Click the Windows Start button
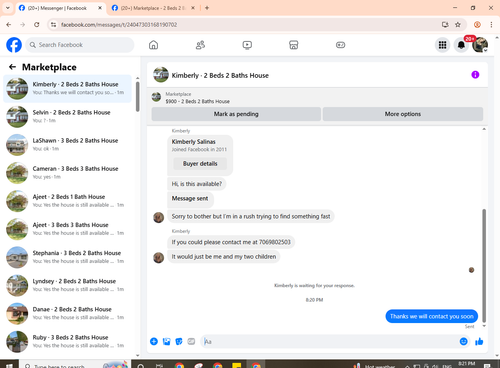Viewport: 500px width, 368px height. [9, 365]
